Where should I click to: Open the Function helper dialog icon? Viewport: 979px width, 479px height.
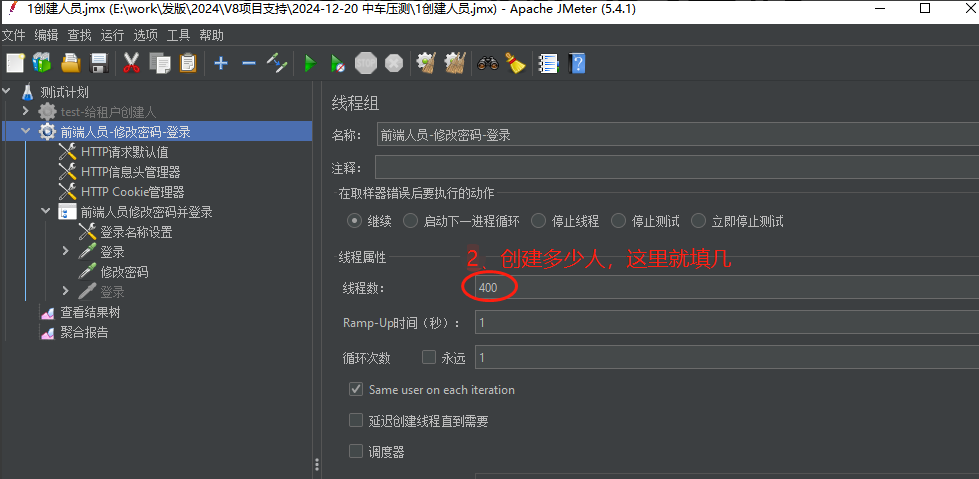click(548, 63)
